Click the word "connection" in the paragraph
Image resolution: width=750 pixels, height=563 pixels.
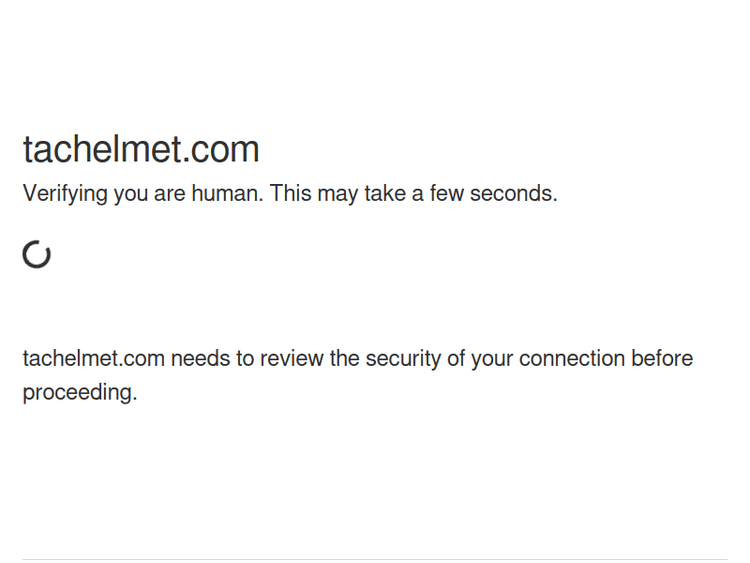[x=571, y=359]
